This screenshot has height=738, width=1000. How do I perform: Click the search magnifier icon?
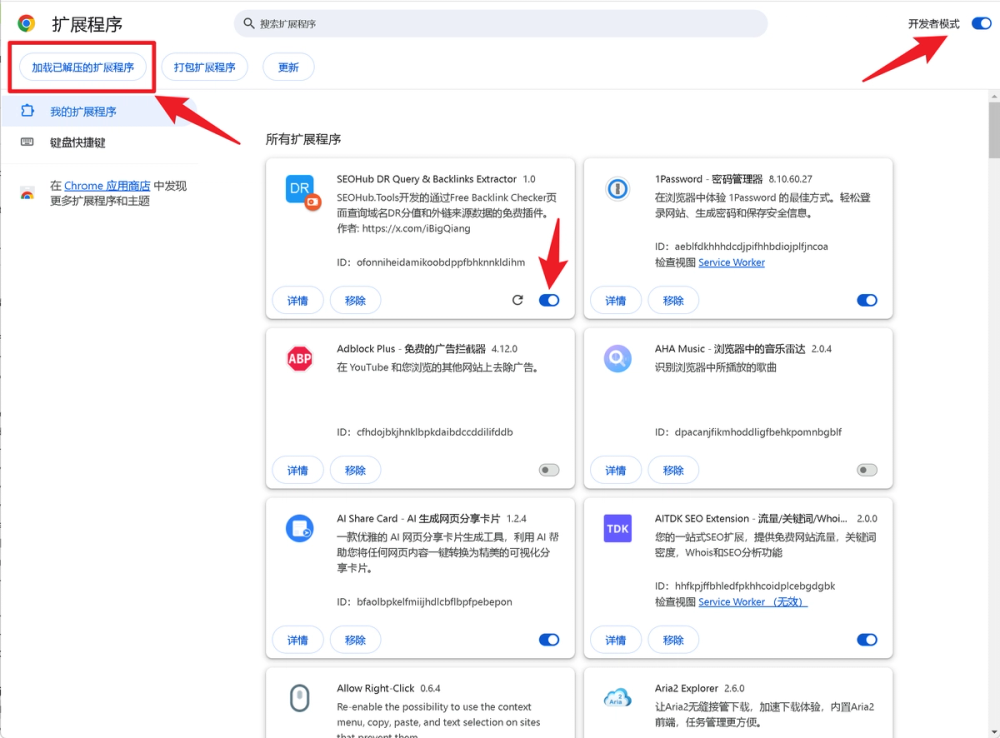[x=249, y=24]
